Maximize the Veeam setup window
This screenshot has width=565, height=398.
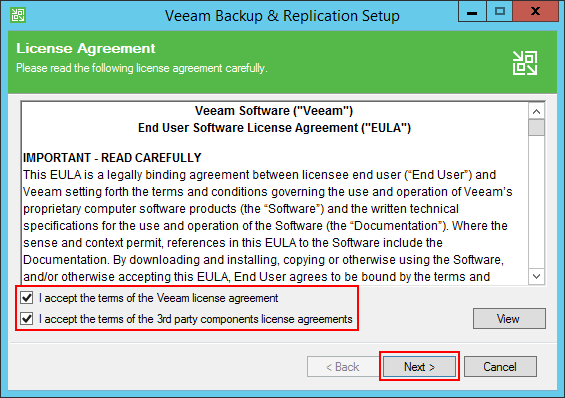[x=499, y=12]
